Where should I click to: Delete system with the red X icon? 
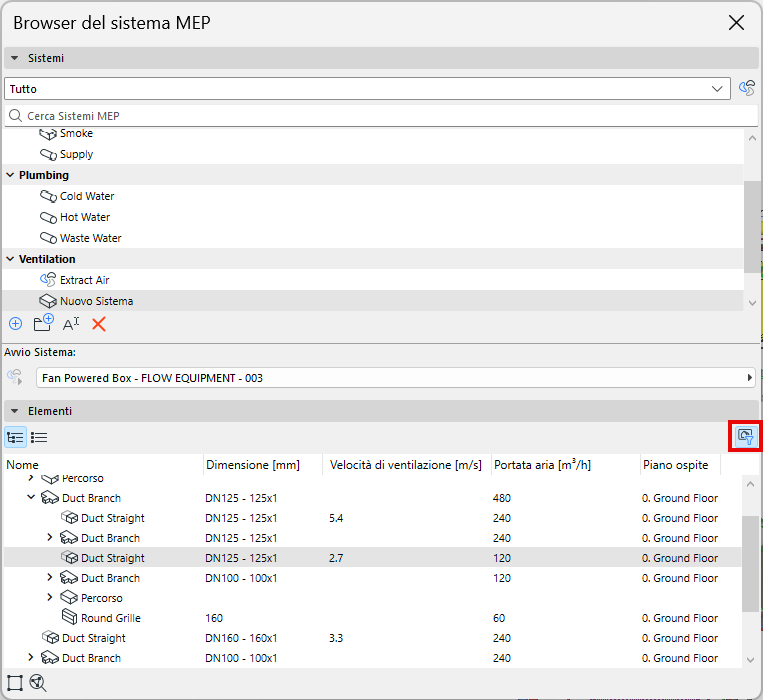click(99, 323)
